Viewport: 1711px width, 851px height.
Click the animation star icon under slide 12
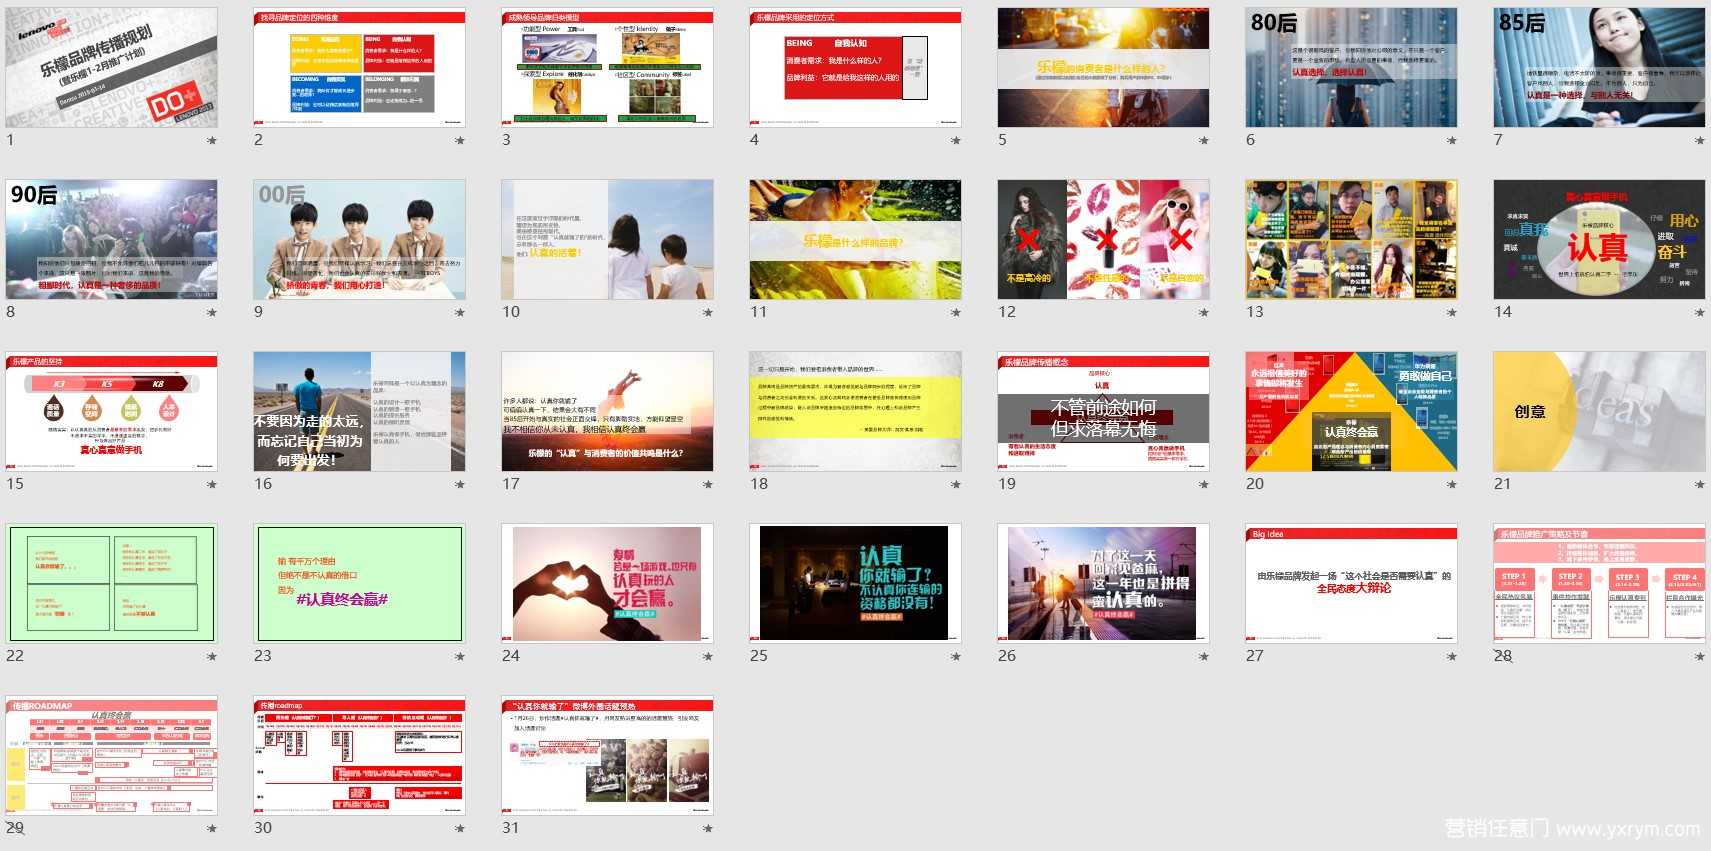tap(1204, 313)
